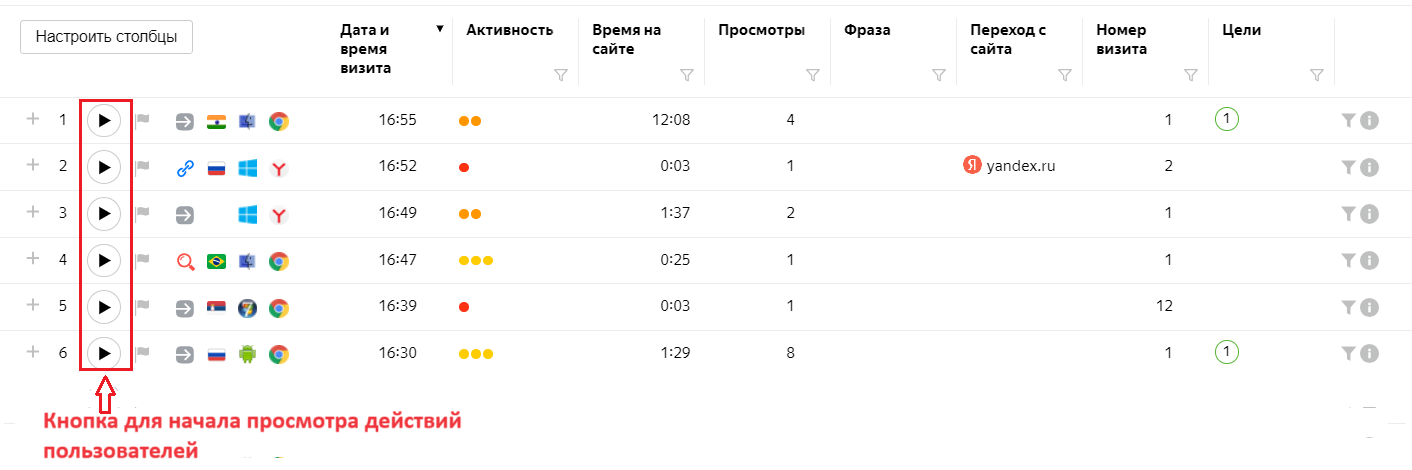Open the Просмотры column filter
The width and height of the screenshot is (1412, 470).
[812, 75]
